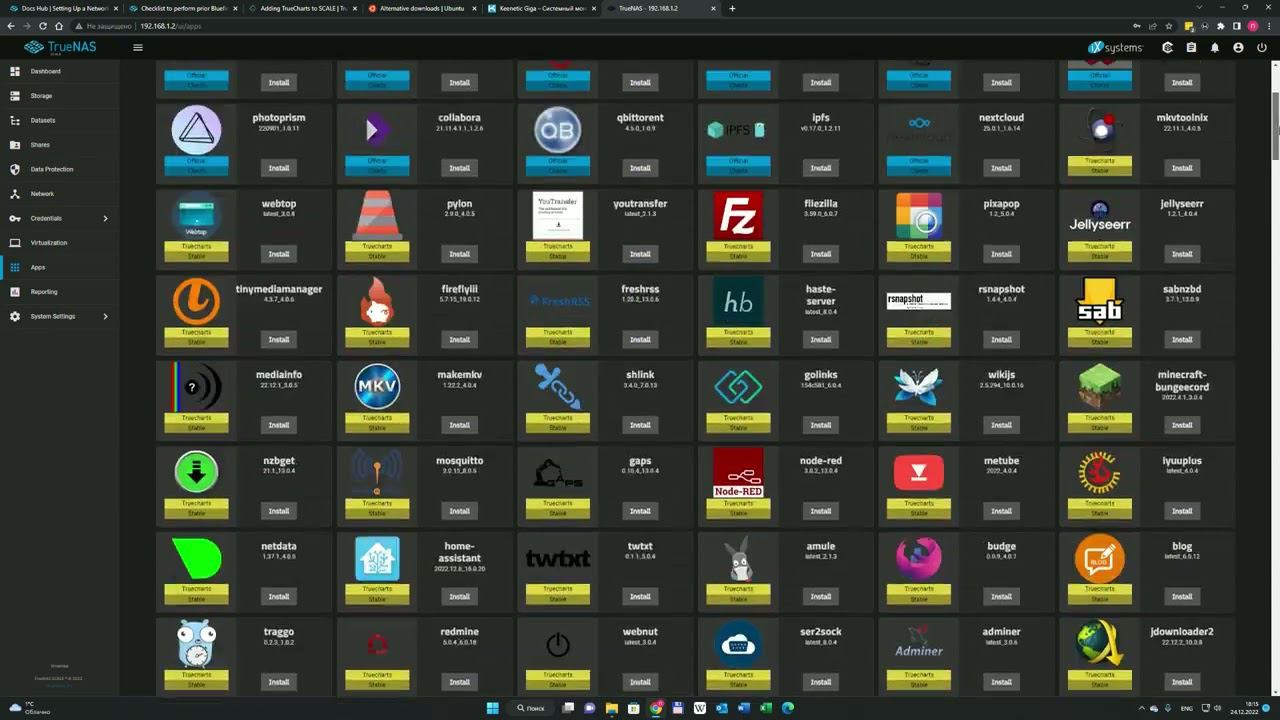
Task: Open the Dashboard icon in the sidebar
Action: click(15, 71)
